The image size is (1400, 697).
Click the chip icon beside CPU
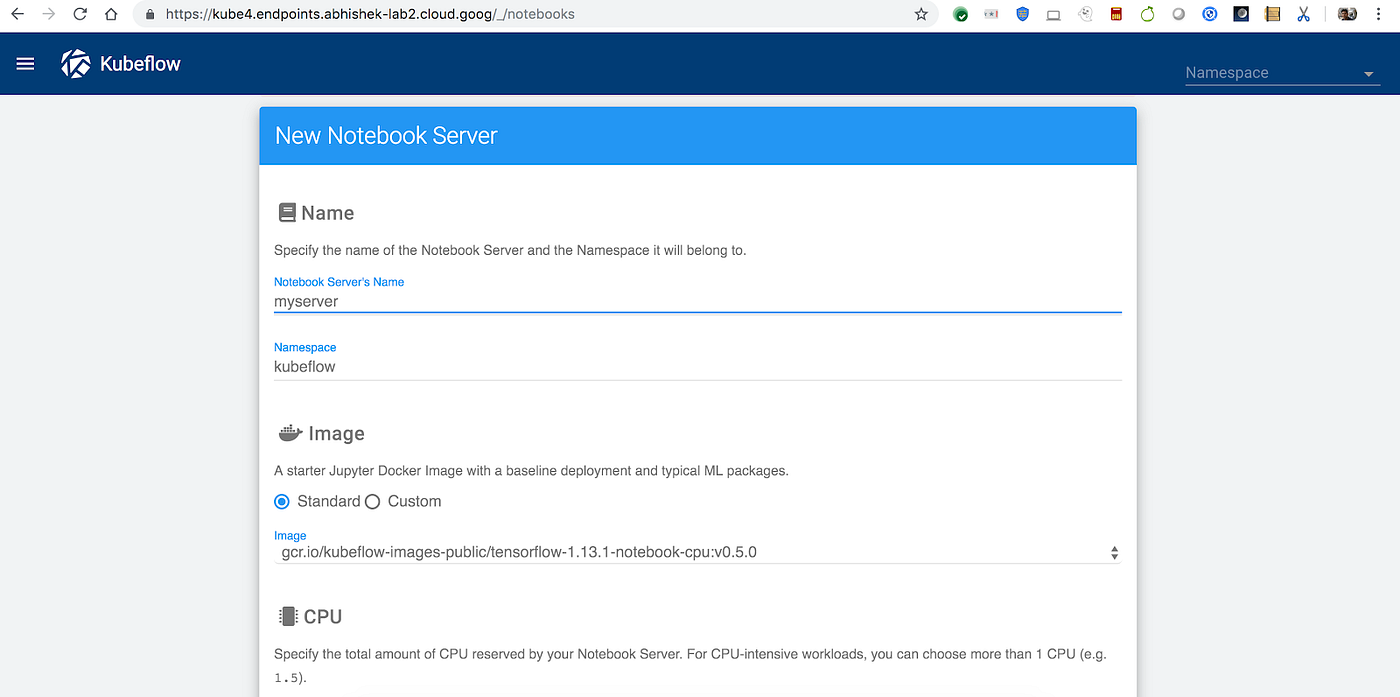(288, 616)
